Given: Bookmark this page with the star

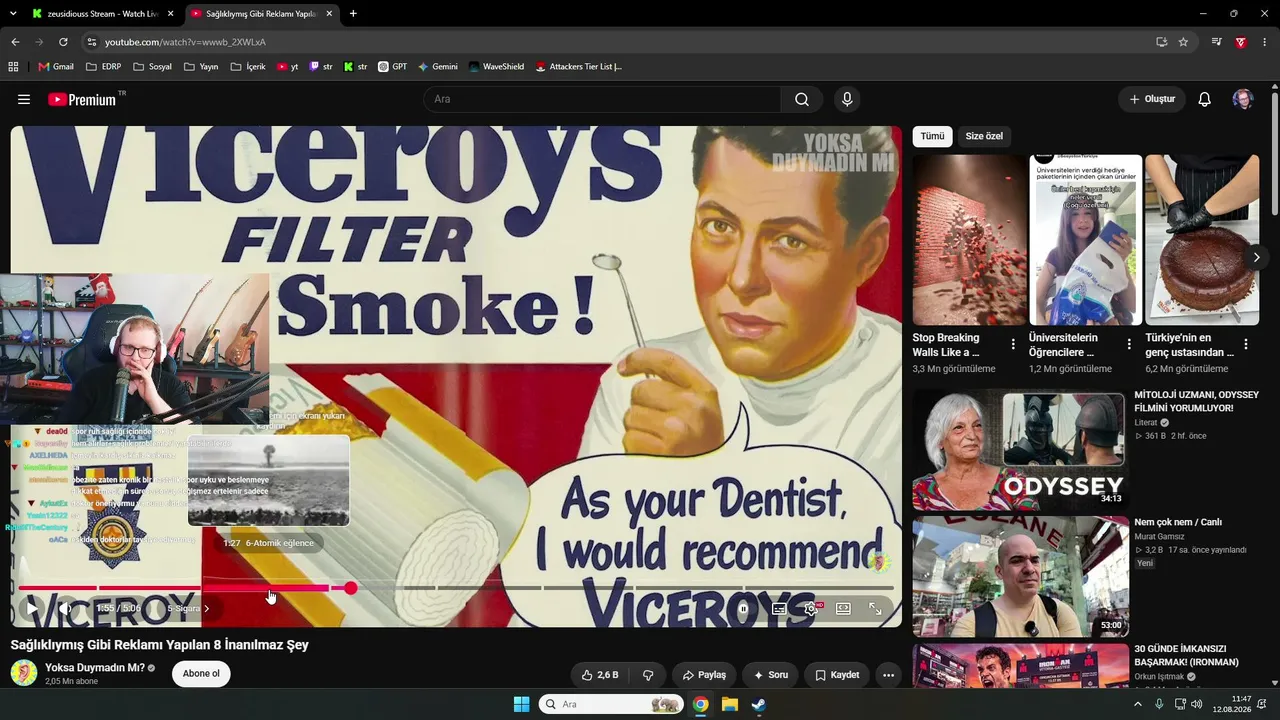Looking at the screenshot, I should tap(1183, 42).
